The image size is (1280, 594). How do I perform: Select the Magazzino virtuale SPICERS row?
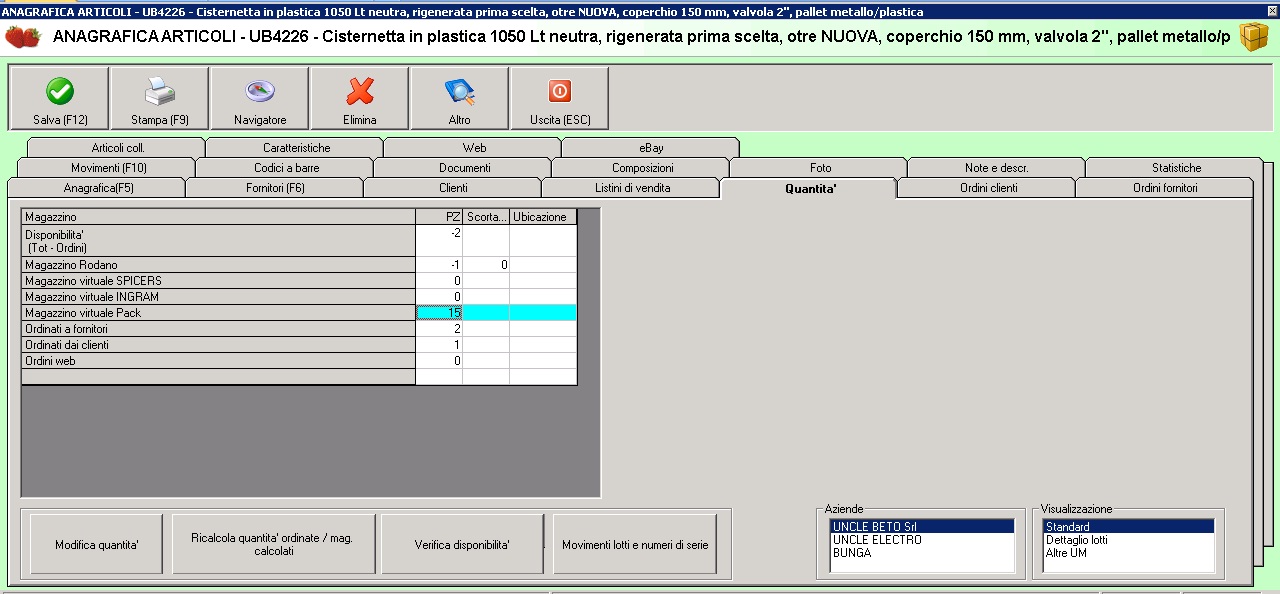click(299, 281)
